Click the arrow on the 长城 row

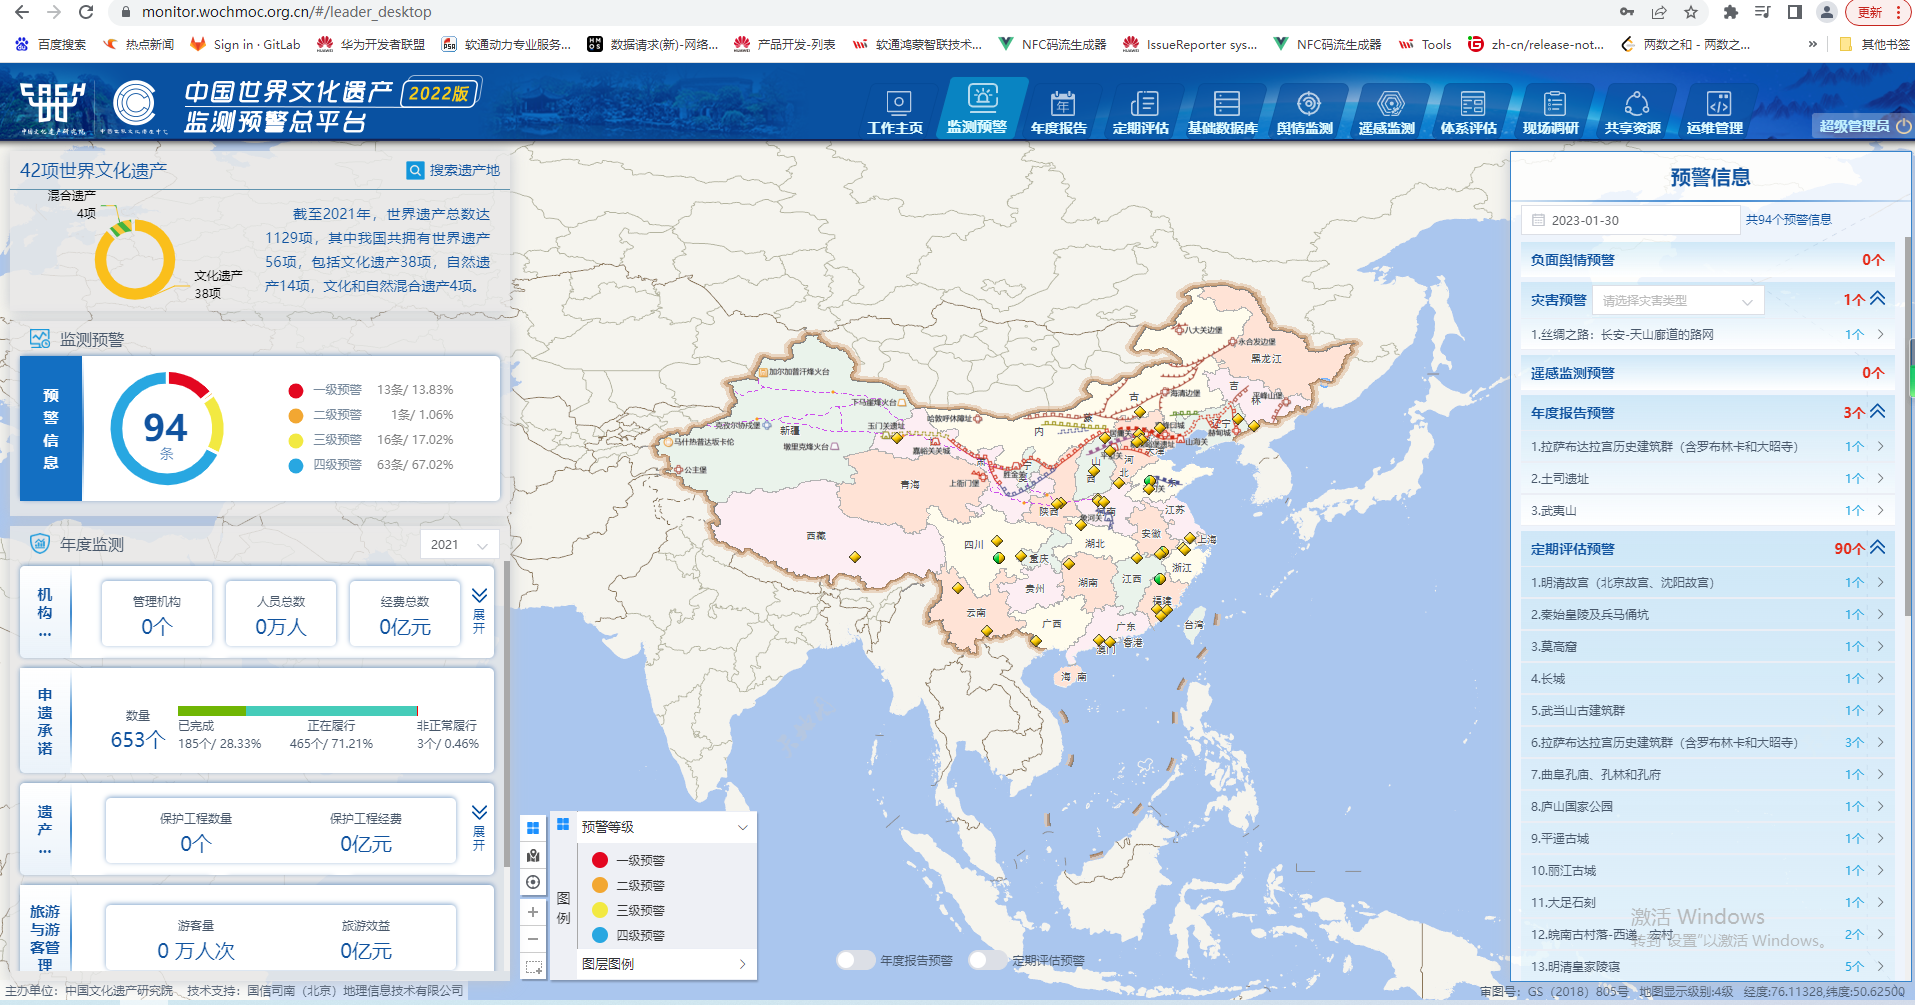click(x=1880, y=679)
